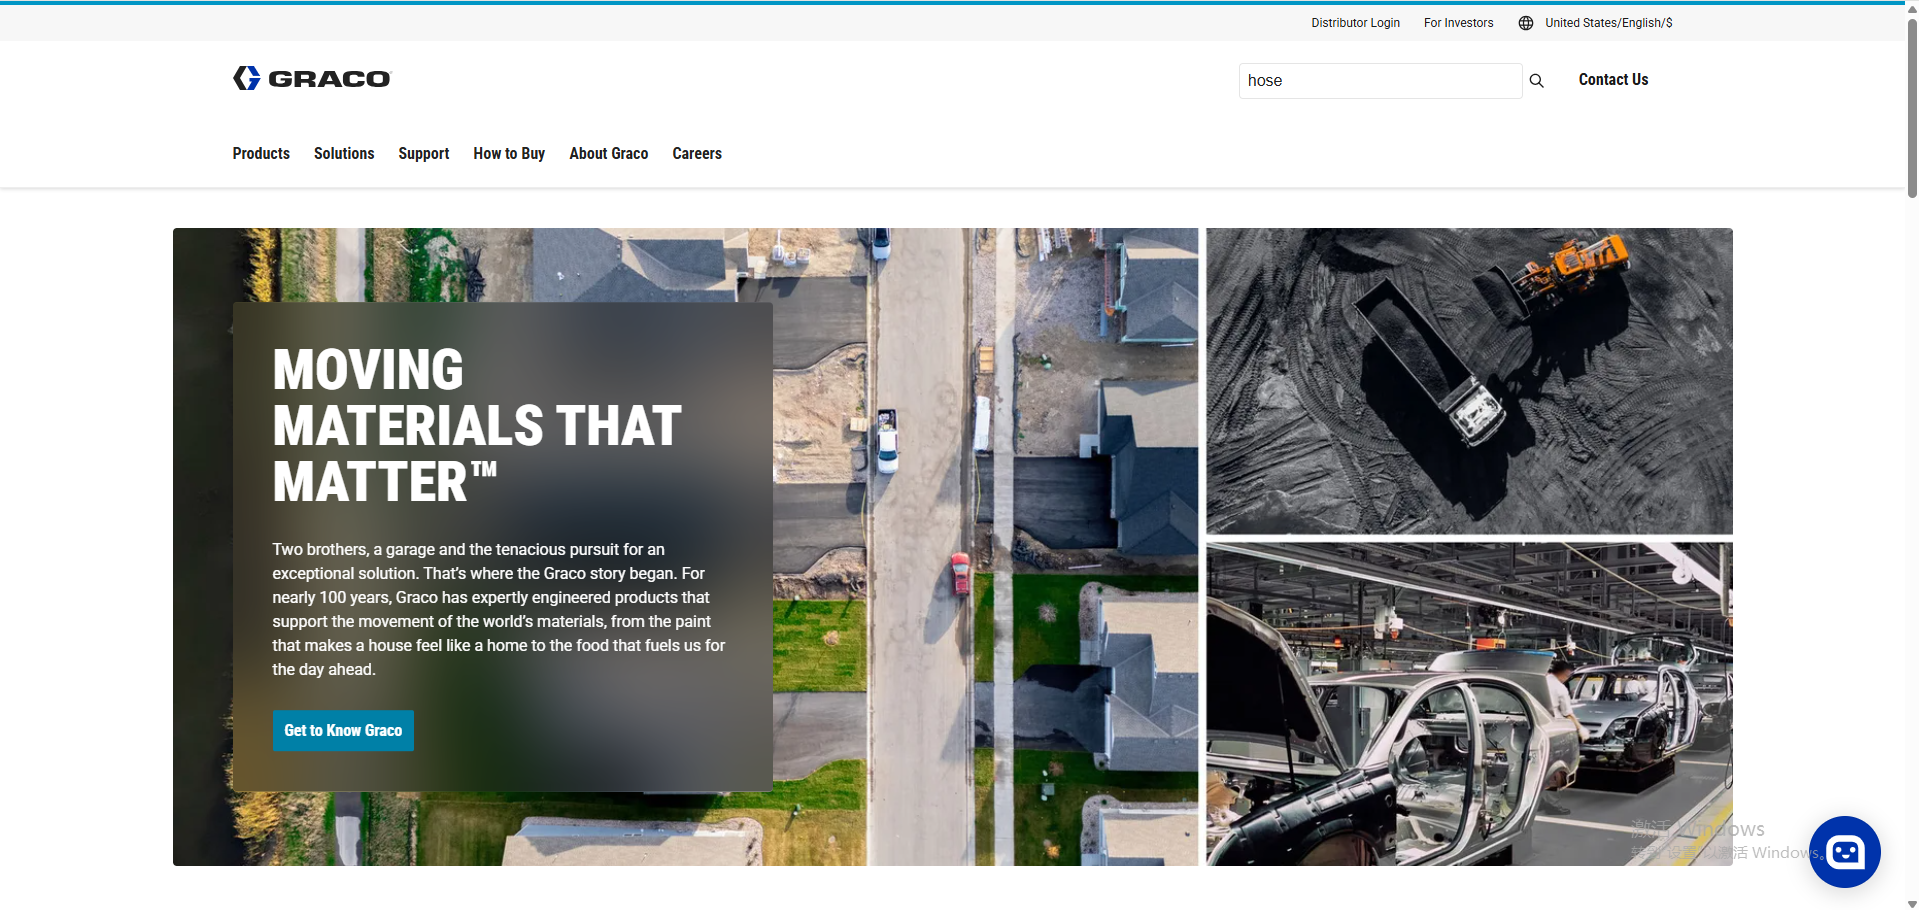The image size is (1919, 910).
Task: Open the Support menu
Action: point(424,153)
